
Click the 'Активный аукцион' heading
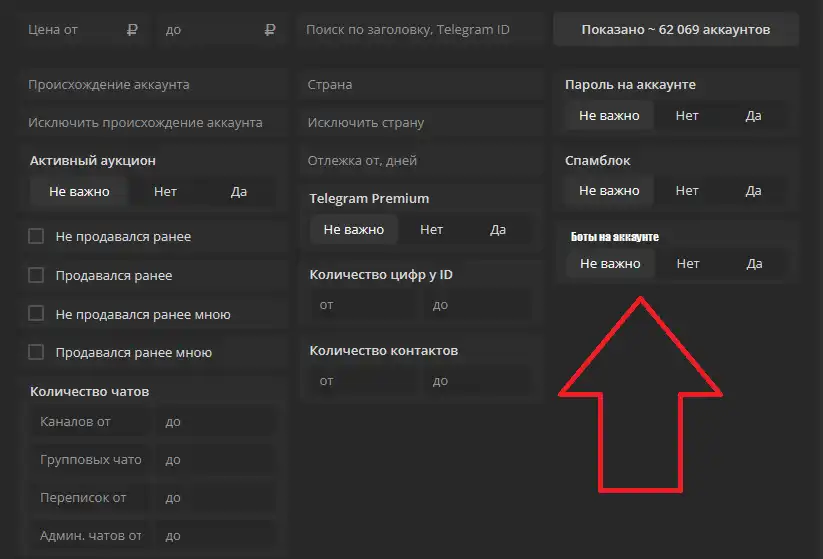92,161
